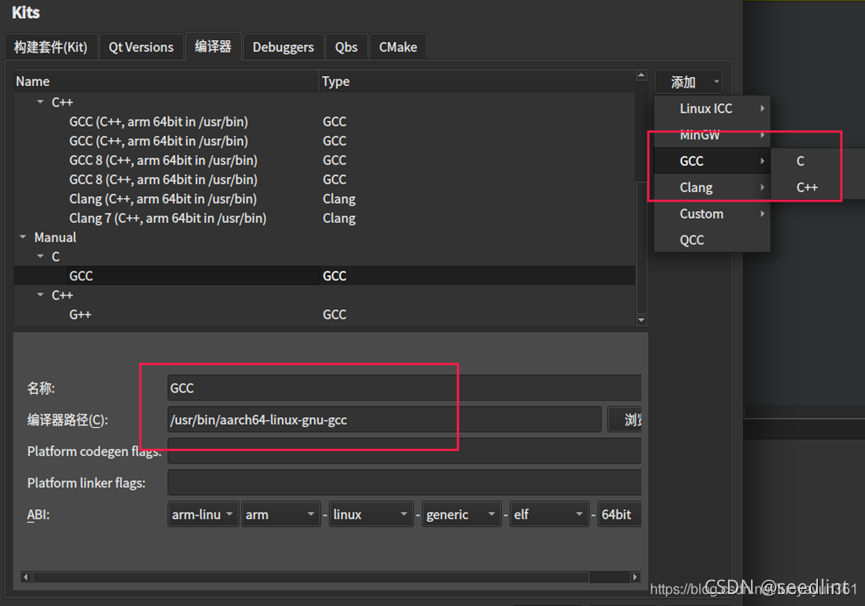Choose Linux ICC from add menu

[712, 109]
